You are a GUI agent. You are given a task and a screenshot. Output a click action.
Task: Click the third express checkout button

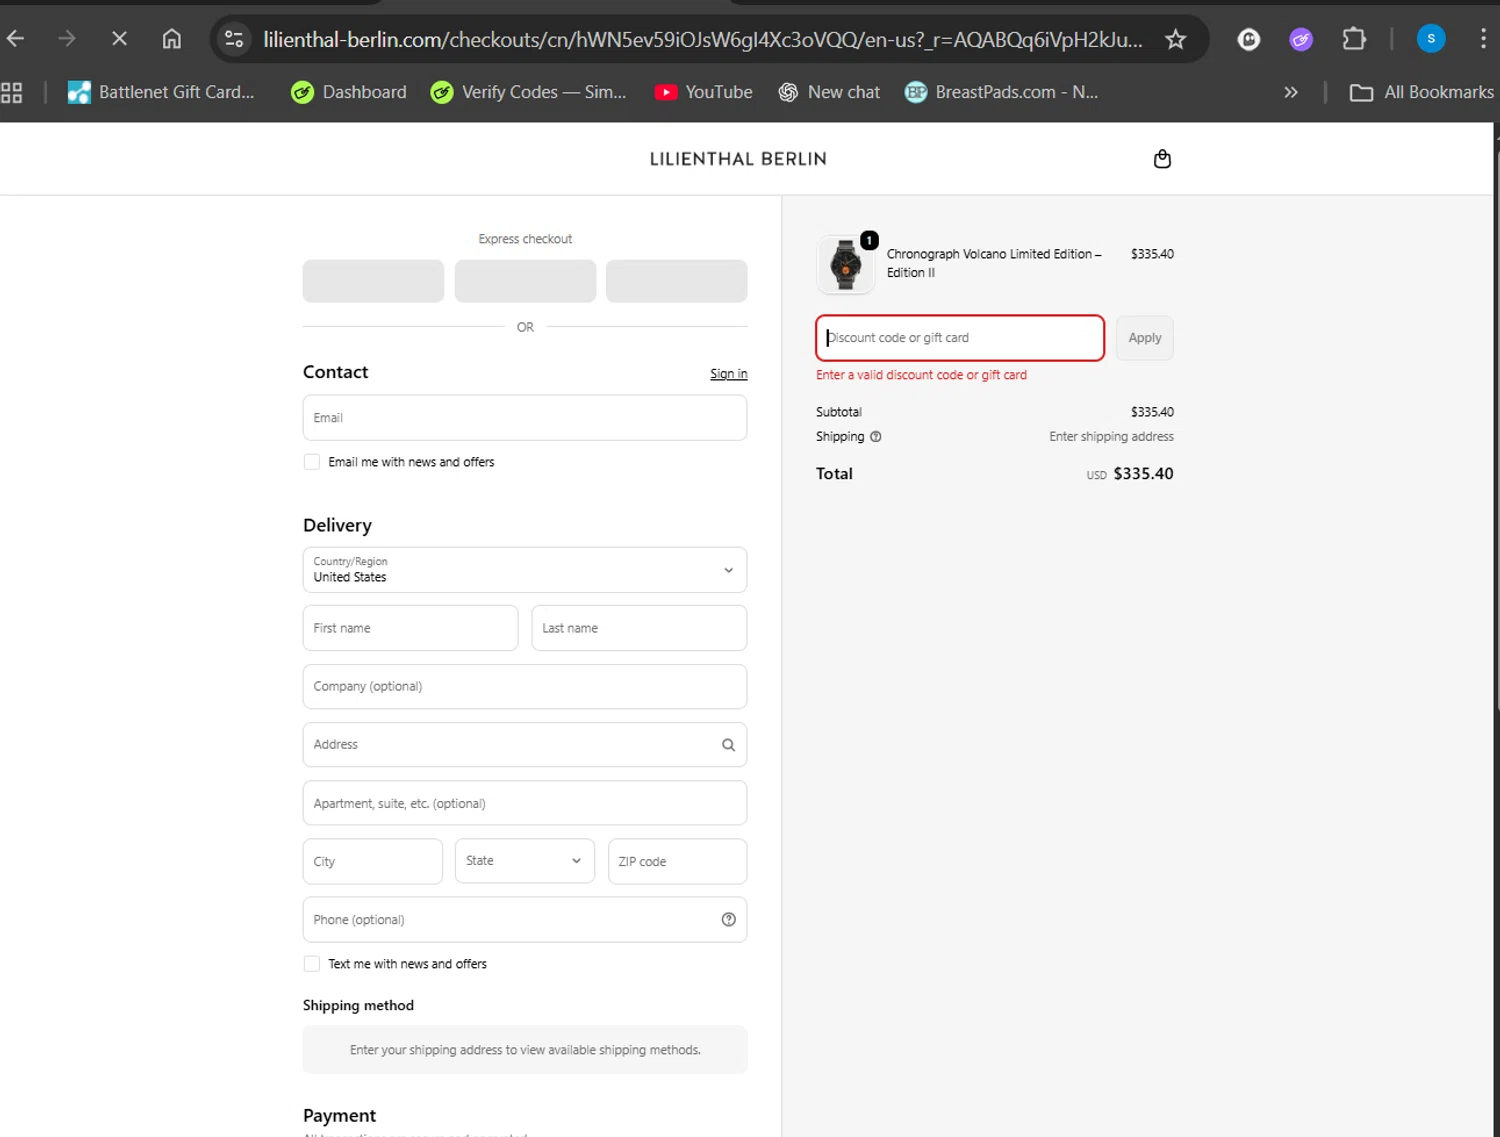tap(677, 281)
